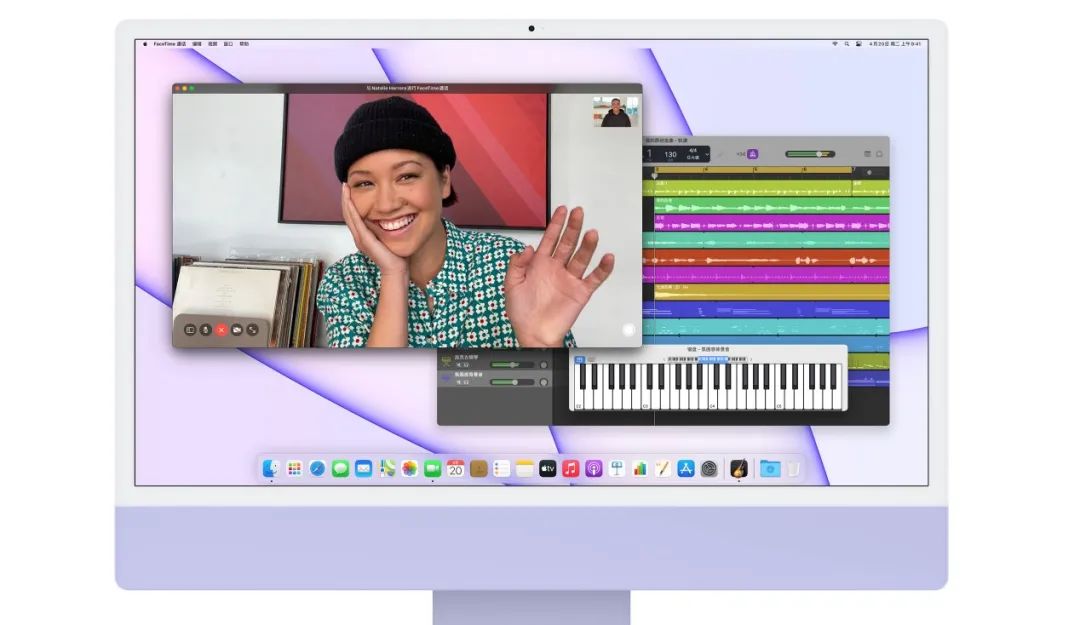Screen dimensions: 1080x625
Task: Click the date and time in menu bar
Action: [895, 44]
